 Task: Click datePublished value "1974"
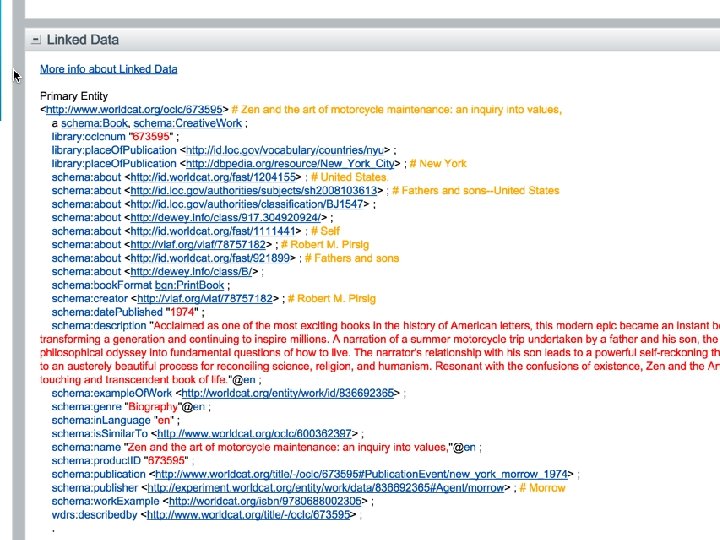(182, 312)
